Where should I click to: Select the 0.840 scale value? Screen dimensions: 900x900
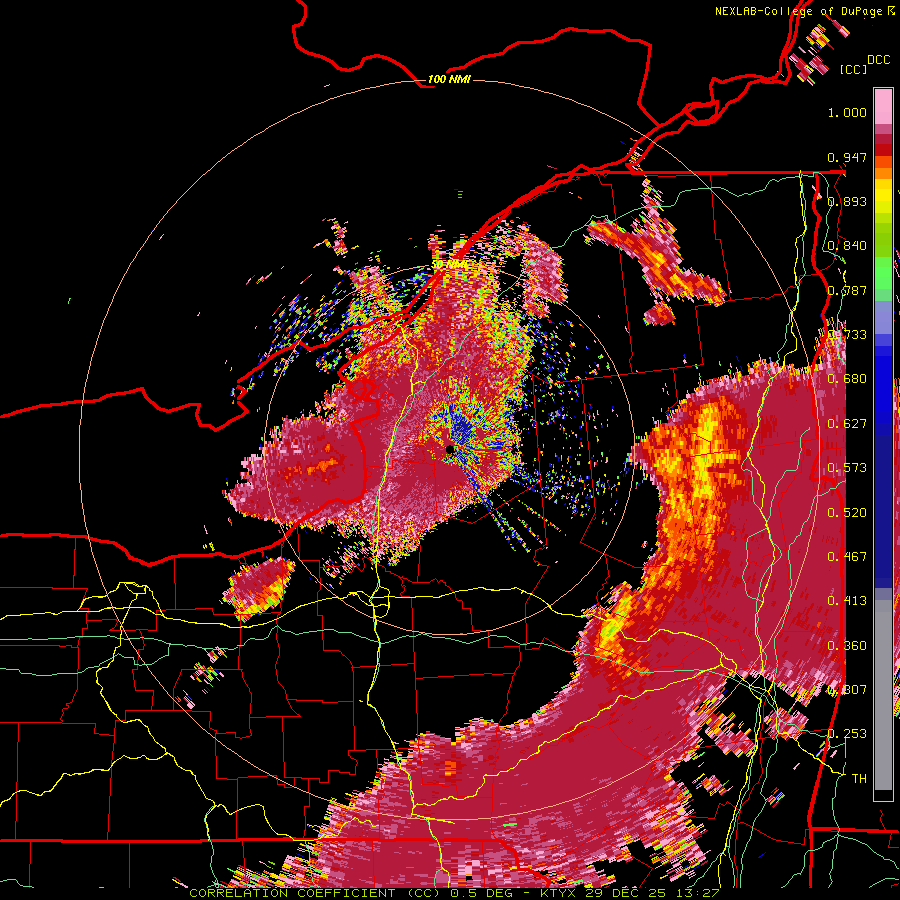point(847,246)
